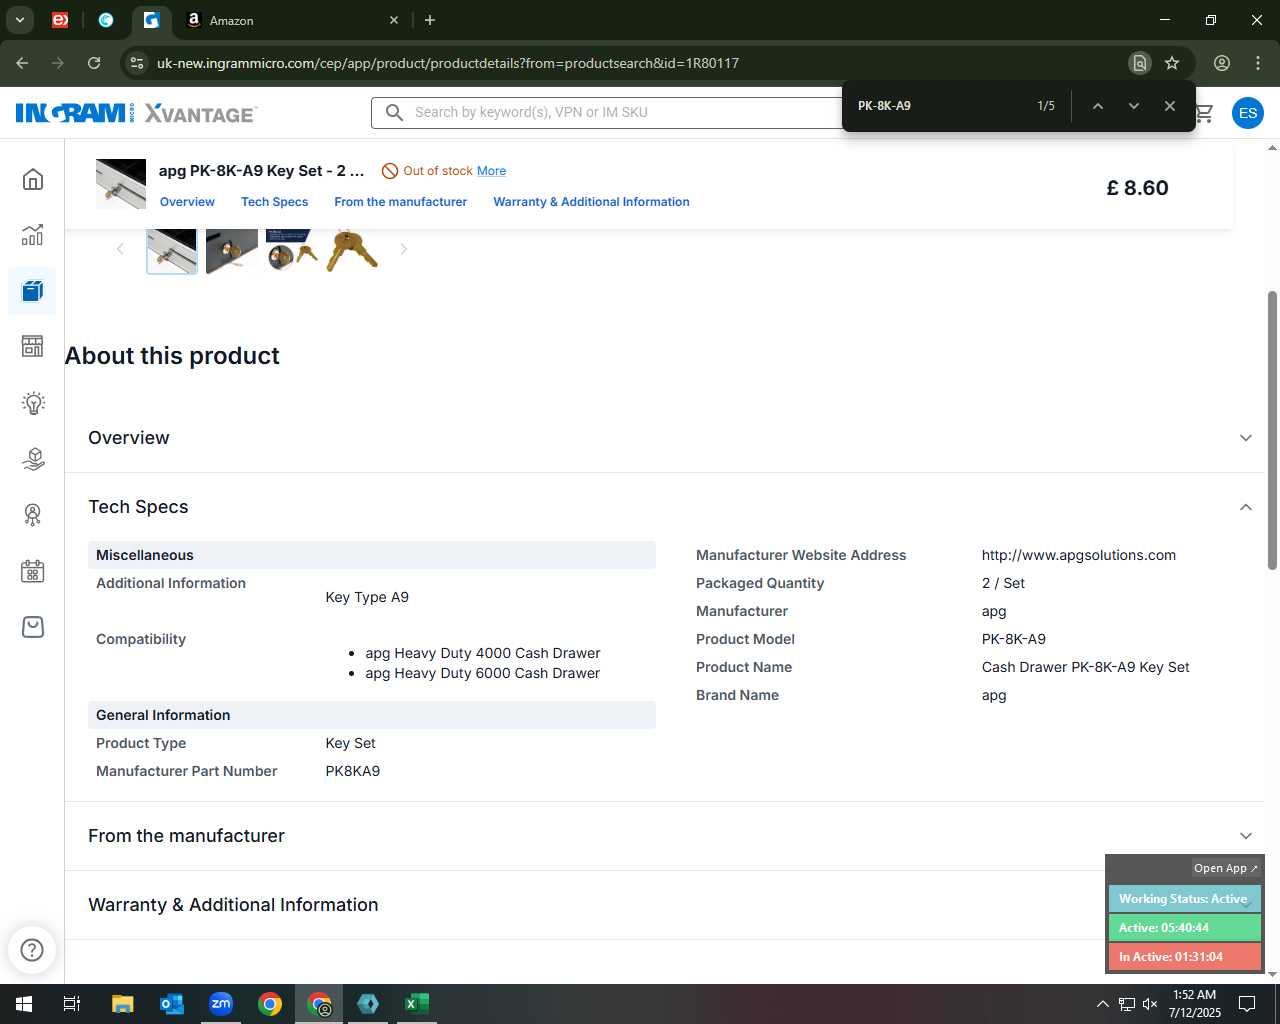Go to next find result

(1133, 106)
